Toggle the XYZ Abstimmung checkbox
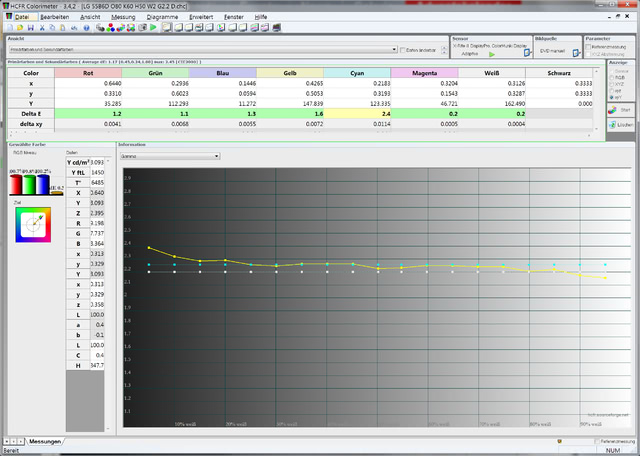The width and height of the screenshot is (640, 456). tap(588, 54)
